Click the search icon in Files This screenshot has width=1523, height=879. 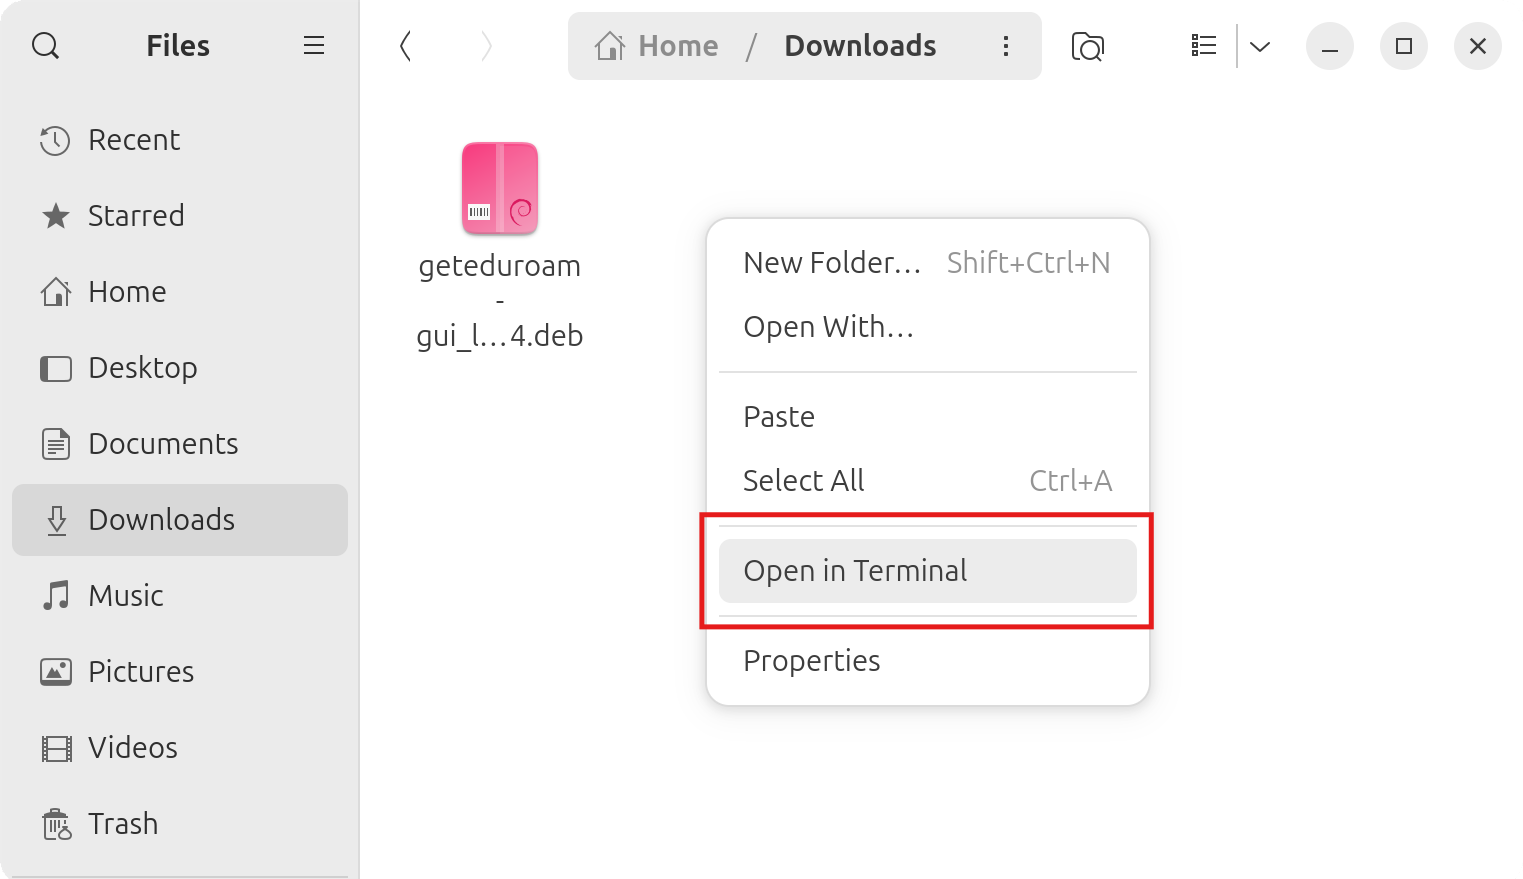pyautogui.click(x=46, y=46)
